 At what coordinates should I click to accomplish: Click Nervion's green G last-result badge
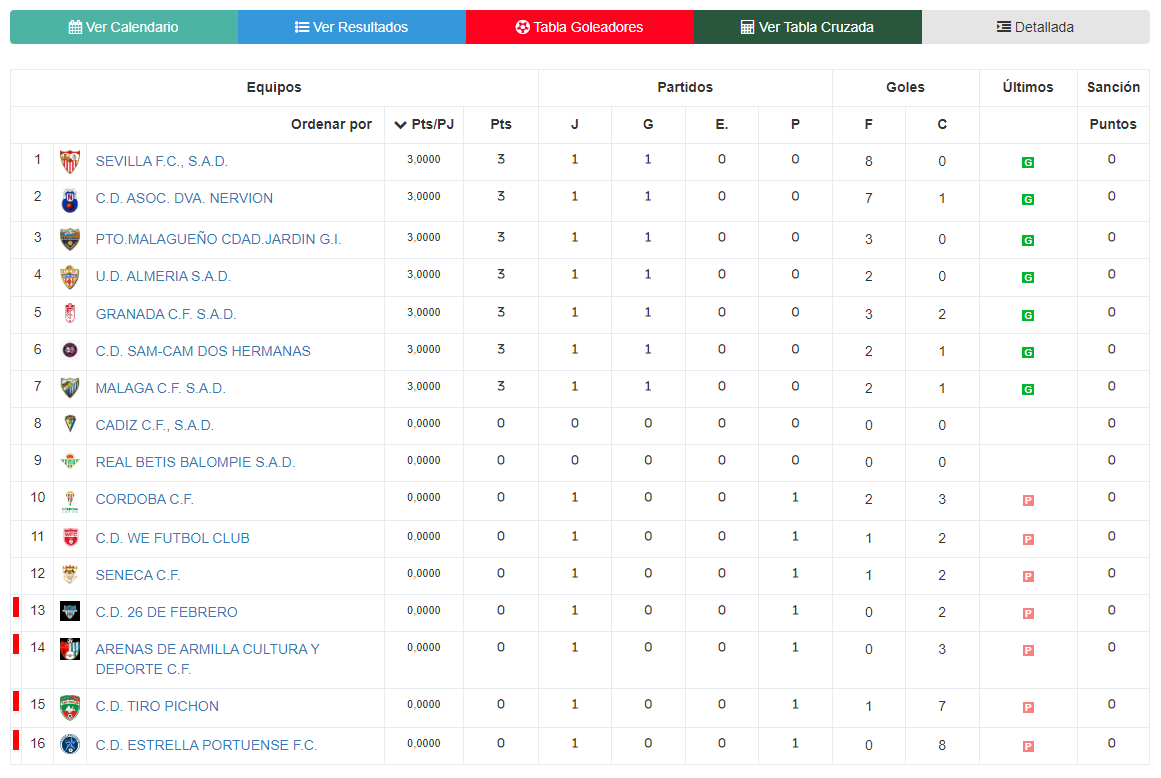(x=1028, y=199)
